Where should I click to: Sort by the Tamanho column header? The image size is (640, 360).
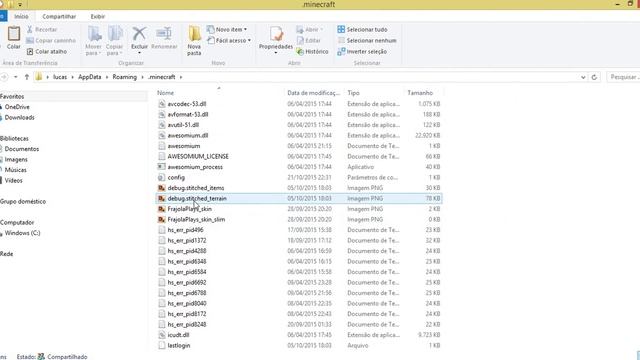[x=420, y=93]
